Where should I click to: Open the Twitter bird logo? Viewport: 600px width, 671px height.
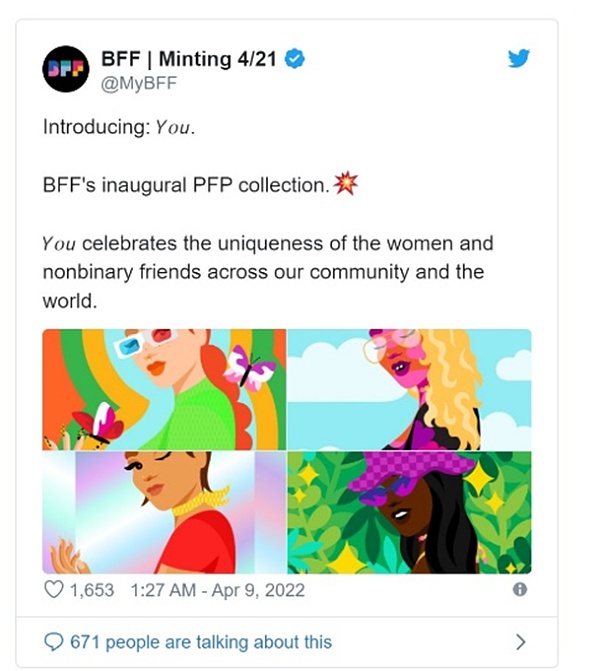(518, 59)
